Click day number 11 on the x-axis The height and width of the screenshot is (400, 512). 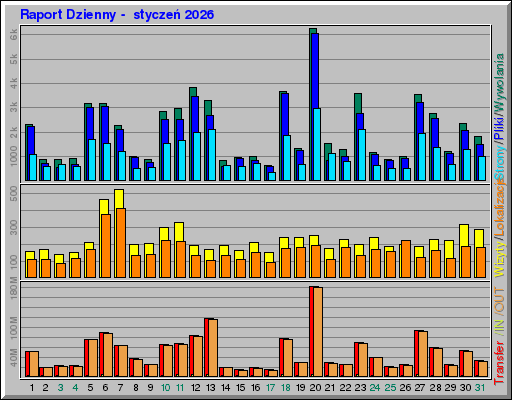[x=180, y=388]
